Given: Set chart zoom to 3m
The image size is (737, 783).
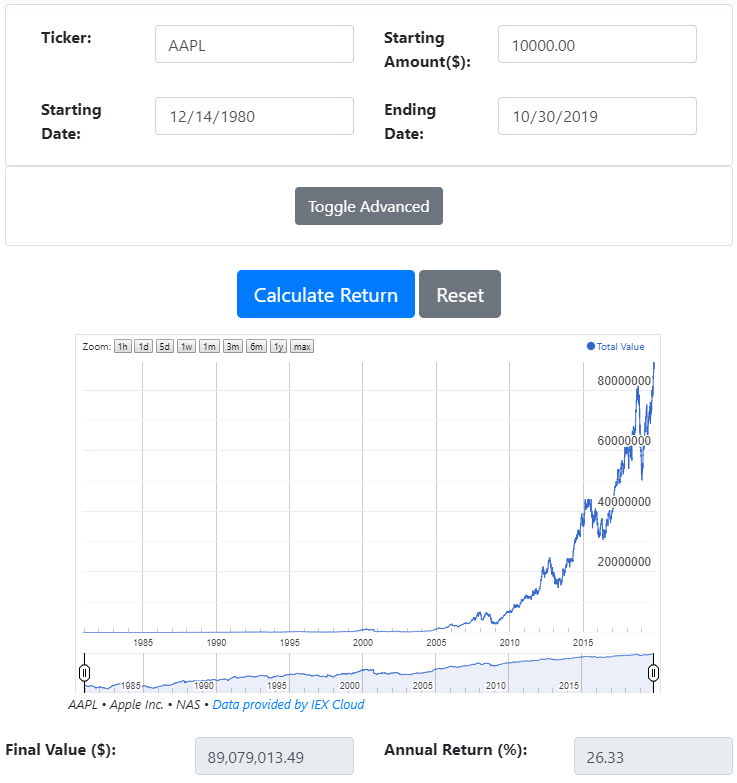Looking at the screenshot, I should click(x=233, y=347).
